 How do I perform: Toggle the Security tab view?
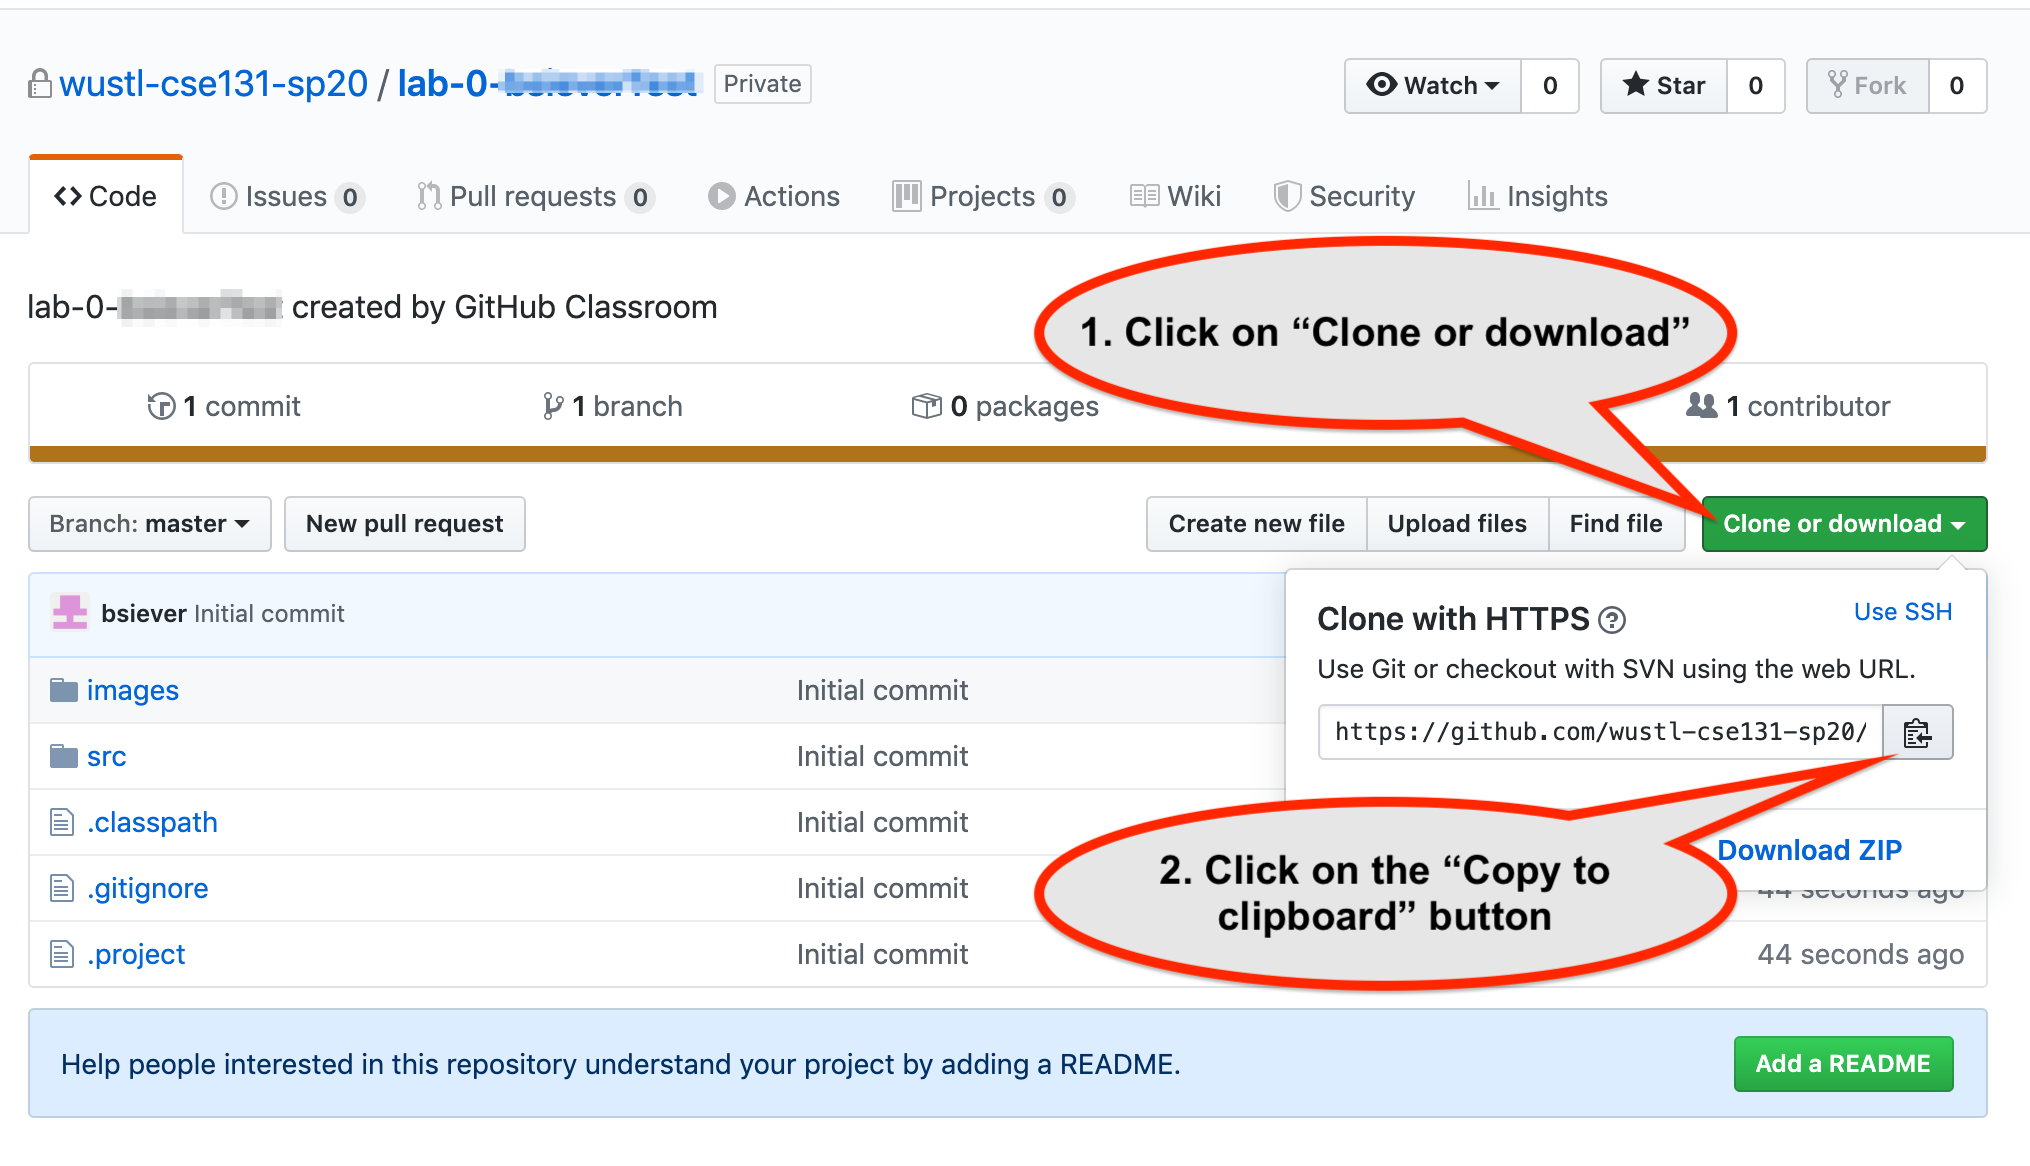tap(1341, 195)
